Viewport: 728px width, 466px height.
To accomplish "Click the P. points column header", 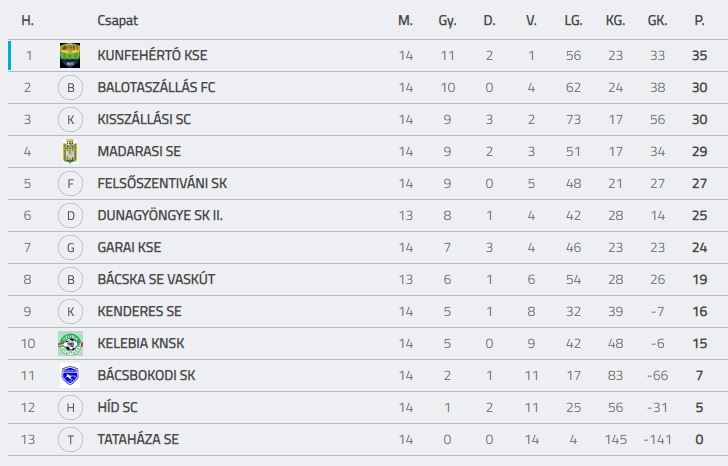I will pos(699,20).
